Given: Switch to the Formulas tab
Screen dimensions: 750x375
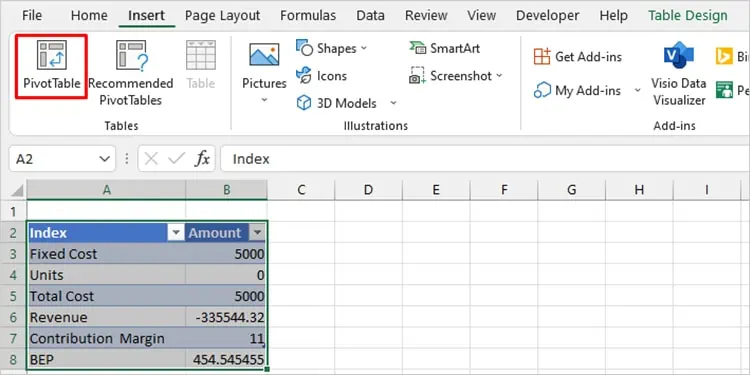Looking at the screenshot, I should click(x=308, y=16).
